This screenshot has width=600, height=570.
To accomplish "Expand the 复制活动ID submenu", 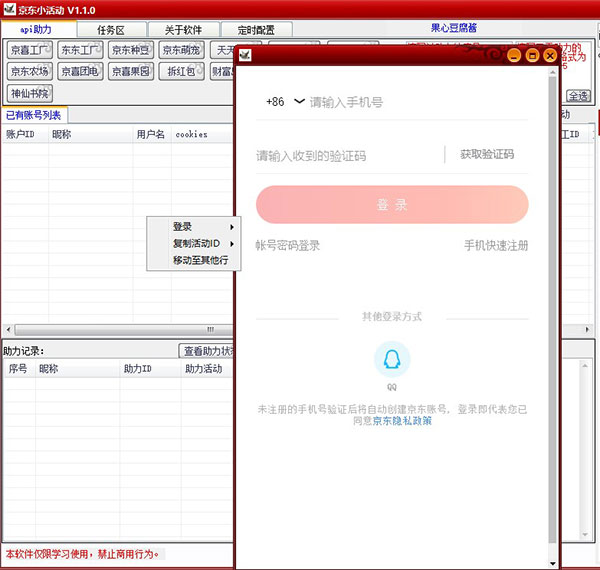I will [202, 244].
